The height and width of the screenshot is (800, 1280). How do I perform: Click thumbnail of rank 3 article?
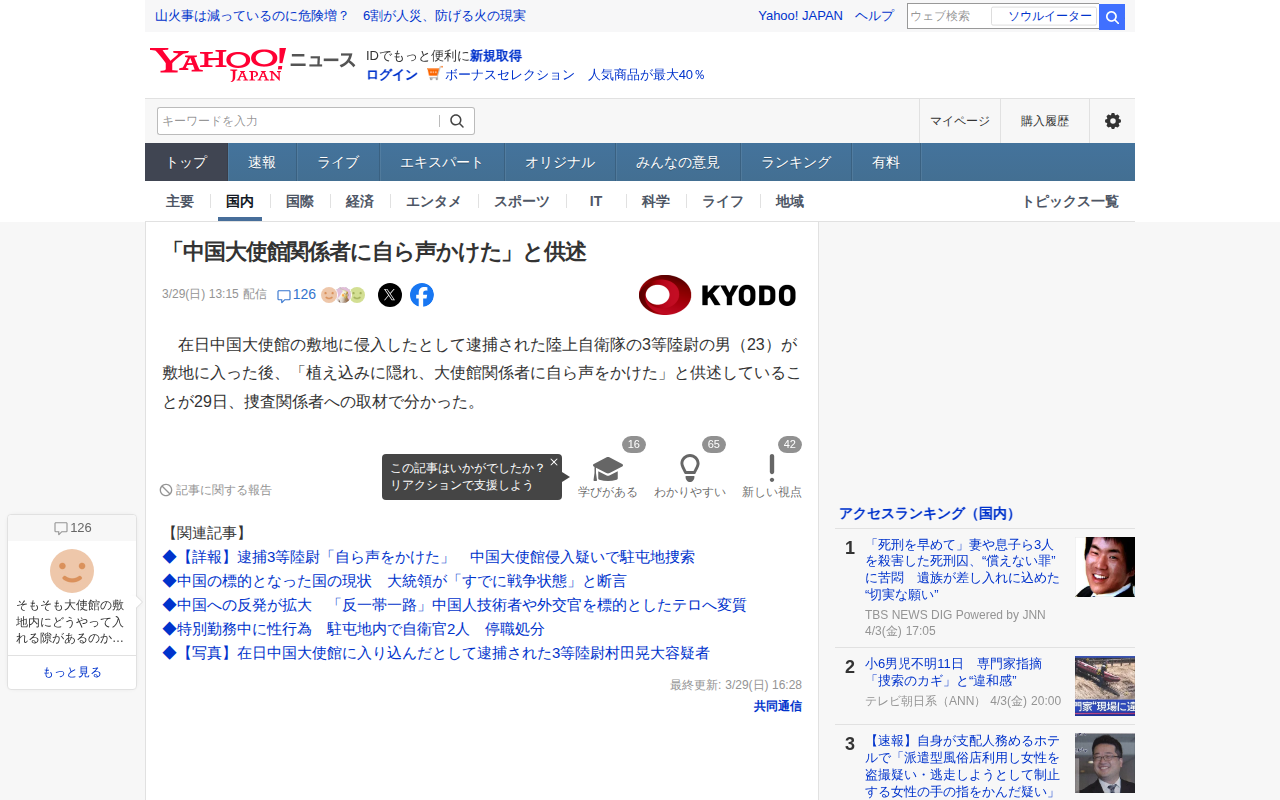click(x=1105, y=763)
